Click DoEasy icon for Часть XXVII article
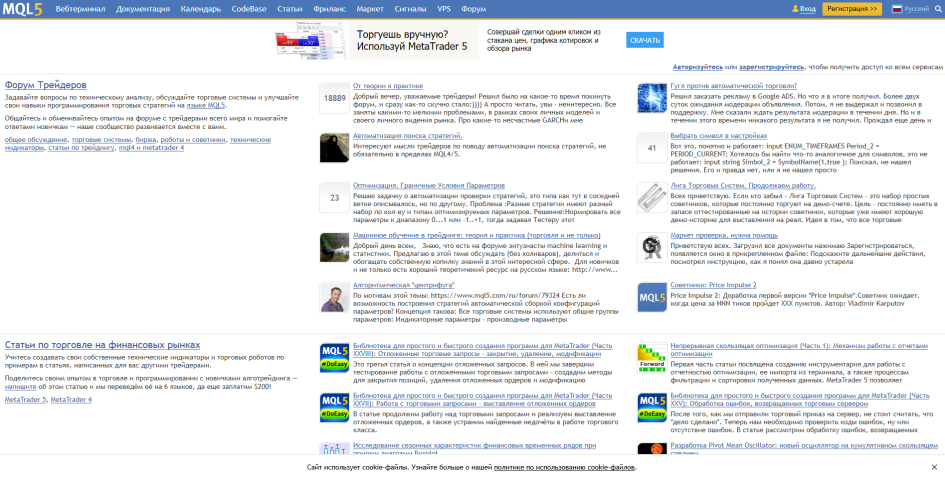Screen dimensions: 945x477 334,408
